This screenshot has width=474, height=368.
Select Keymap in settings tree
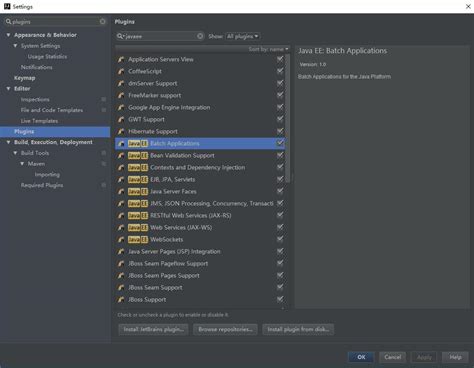25,78
